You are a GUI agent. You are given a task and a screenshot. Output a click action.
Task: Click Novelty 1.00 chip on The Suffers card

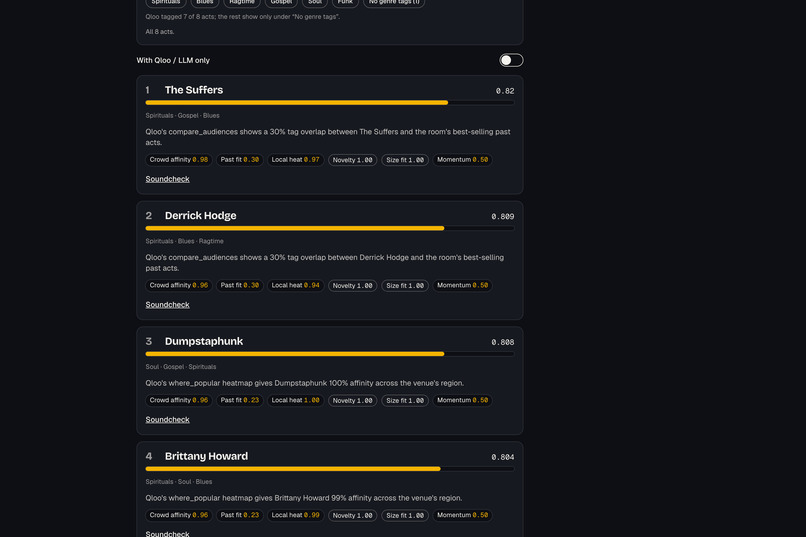[353, 160]
